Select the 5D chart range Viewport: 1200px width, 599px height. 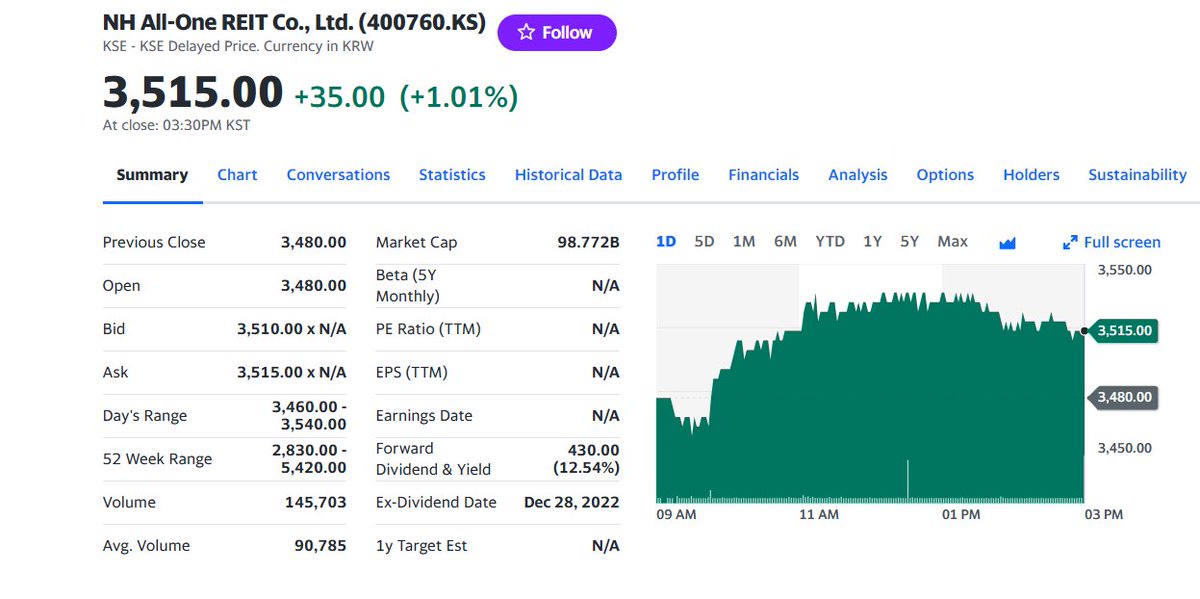click(704, 242)
